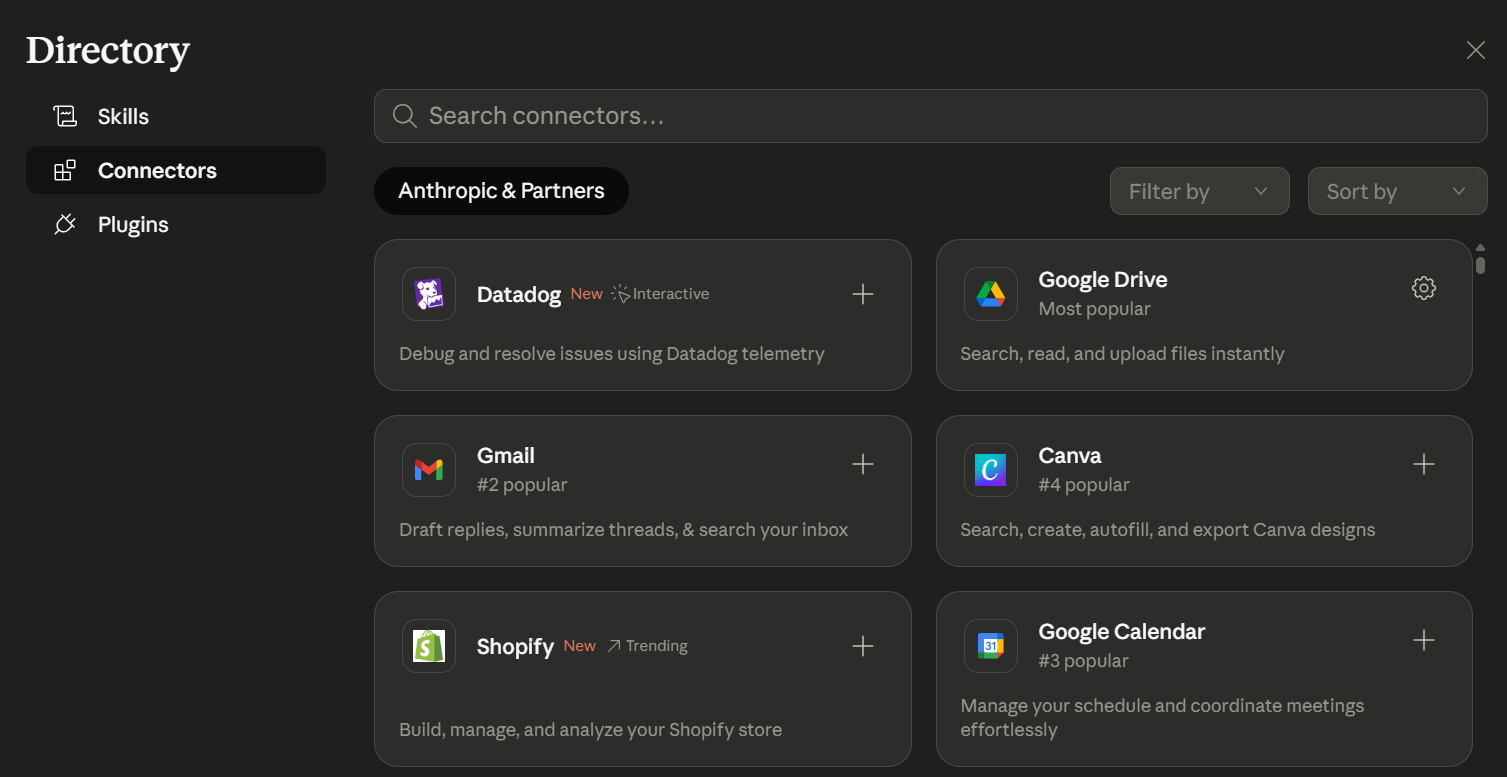Click 'Manage your schedule and coordinate meetings effortlessly'
Image resolution: width=1507 pixels, height=777 pixels.
coord(1162,718)
